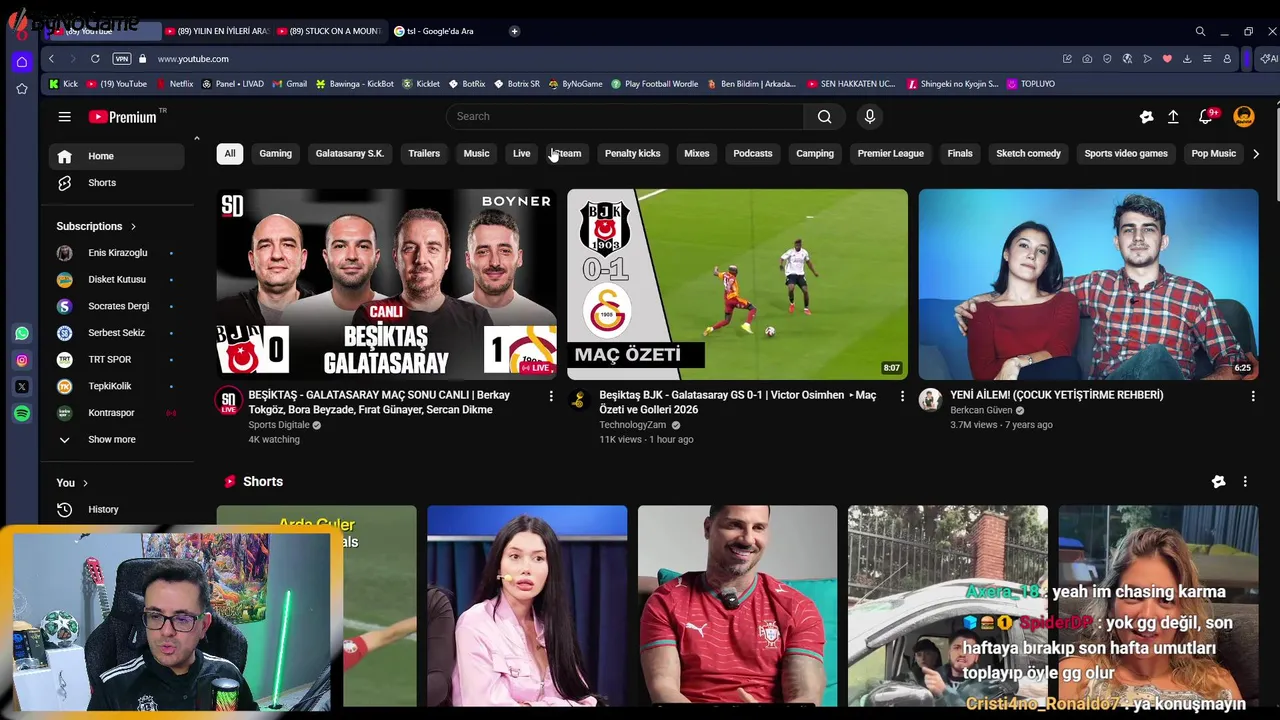Open Shorts shelf three-dot menu

(x=1245, y=482)
